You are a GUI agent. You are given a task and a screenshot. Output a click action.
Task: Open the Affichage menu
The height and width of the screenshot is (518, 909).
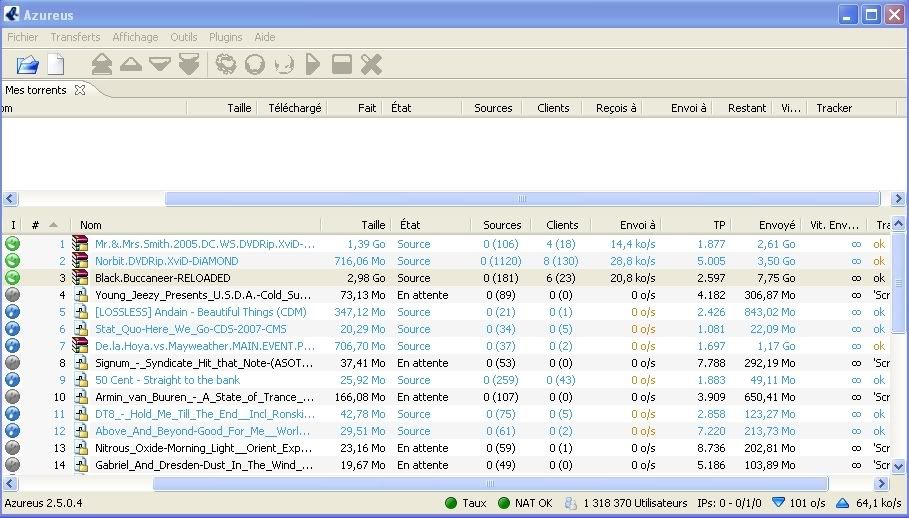[x=135, y=37]
